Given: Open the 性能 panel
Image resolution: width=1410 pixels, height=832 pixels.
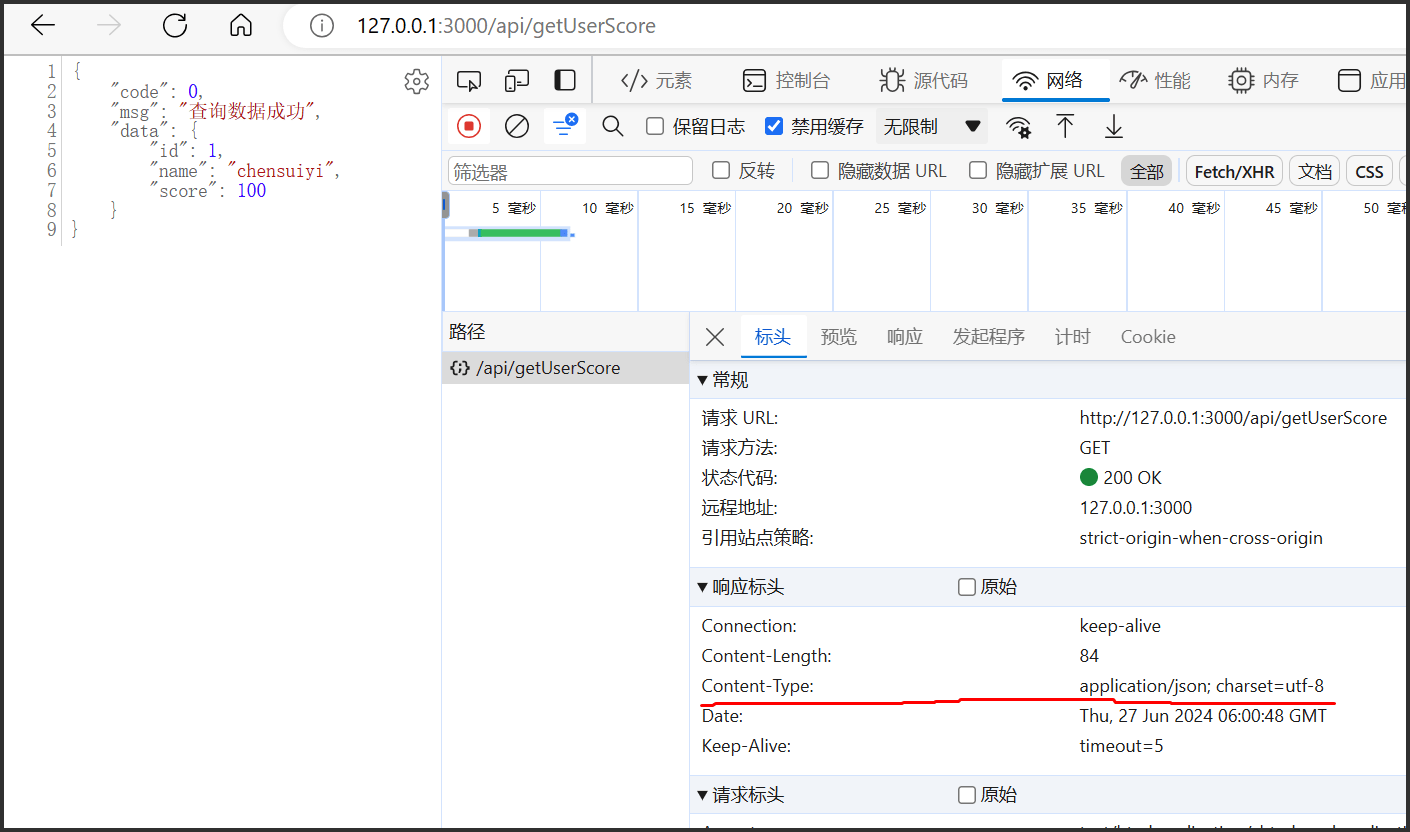Looking at the screenshot, I should click(1155, 81).
